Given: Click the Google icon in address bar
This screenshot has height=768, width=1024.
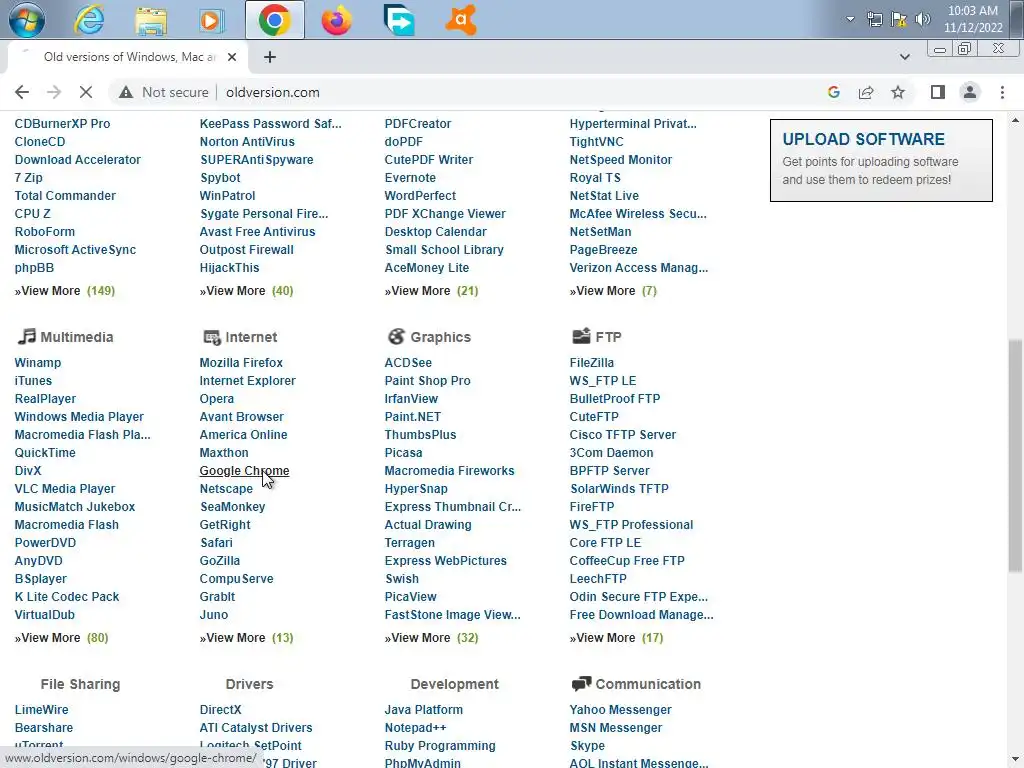Looking at the screenshot, I should 833,92.
